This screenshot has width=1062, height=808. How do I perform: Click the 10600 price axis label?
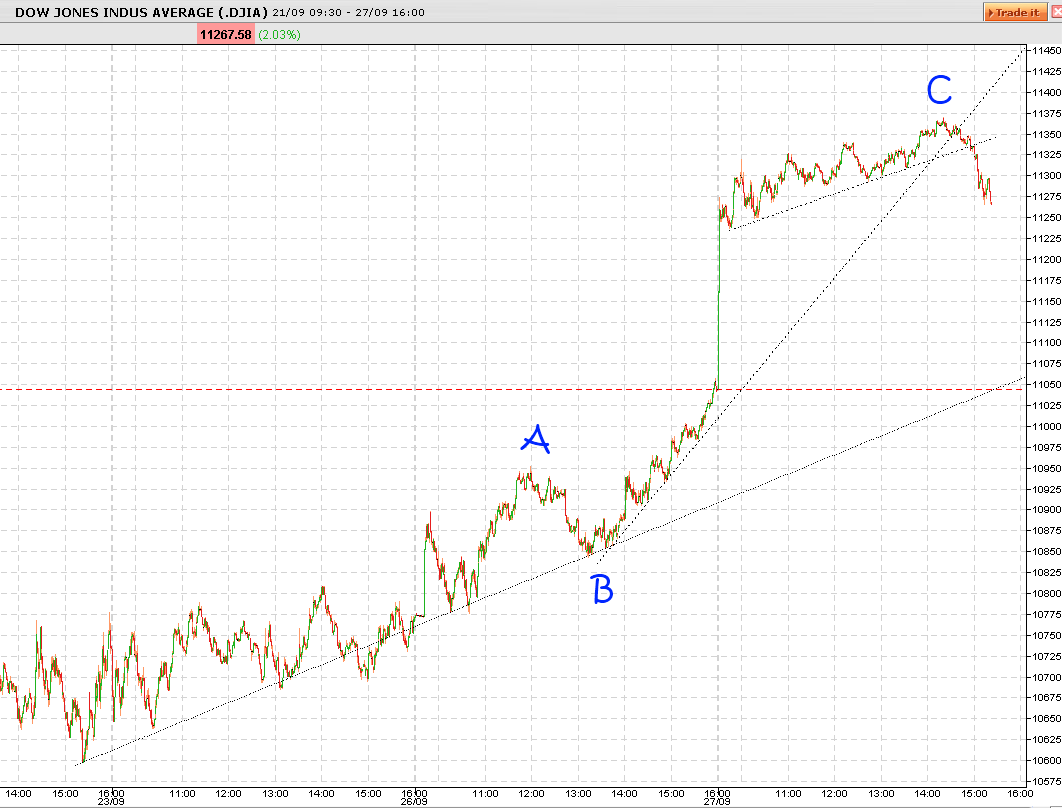pyautogui.click(x=1046, y=760)
